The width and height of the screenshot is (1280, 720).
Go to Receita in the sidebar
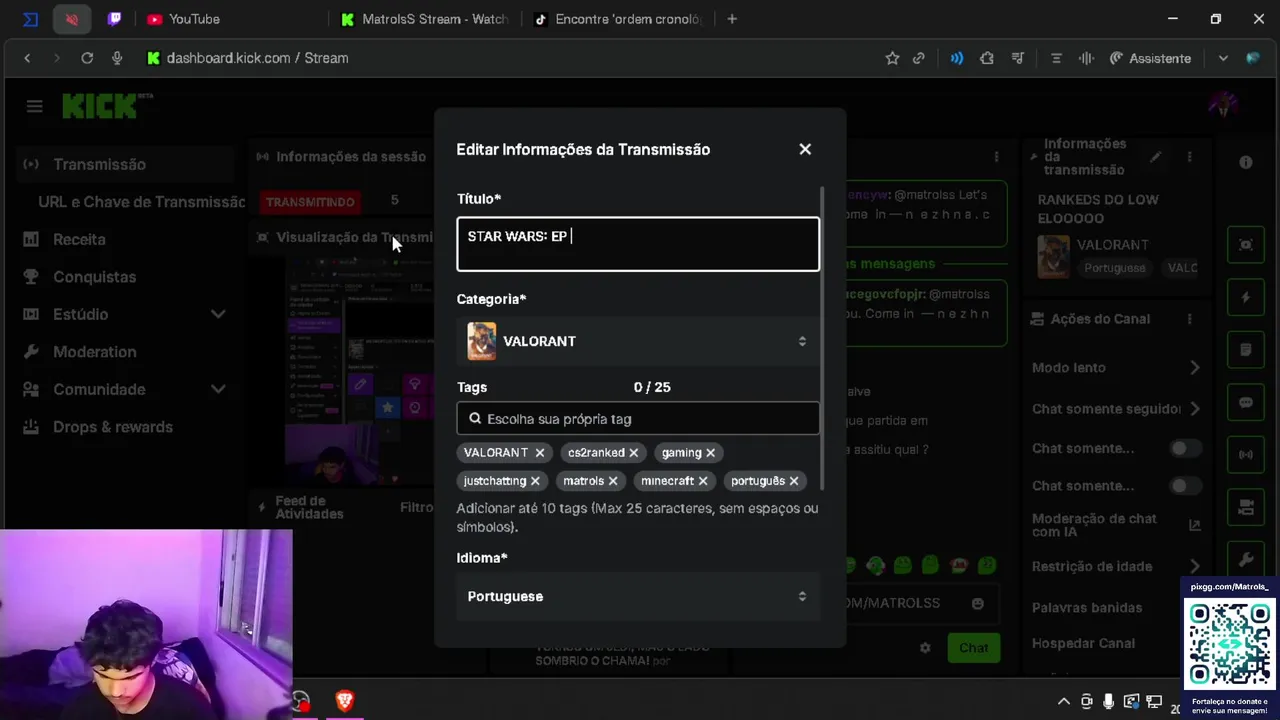[x=79, y=239]
